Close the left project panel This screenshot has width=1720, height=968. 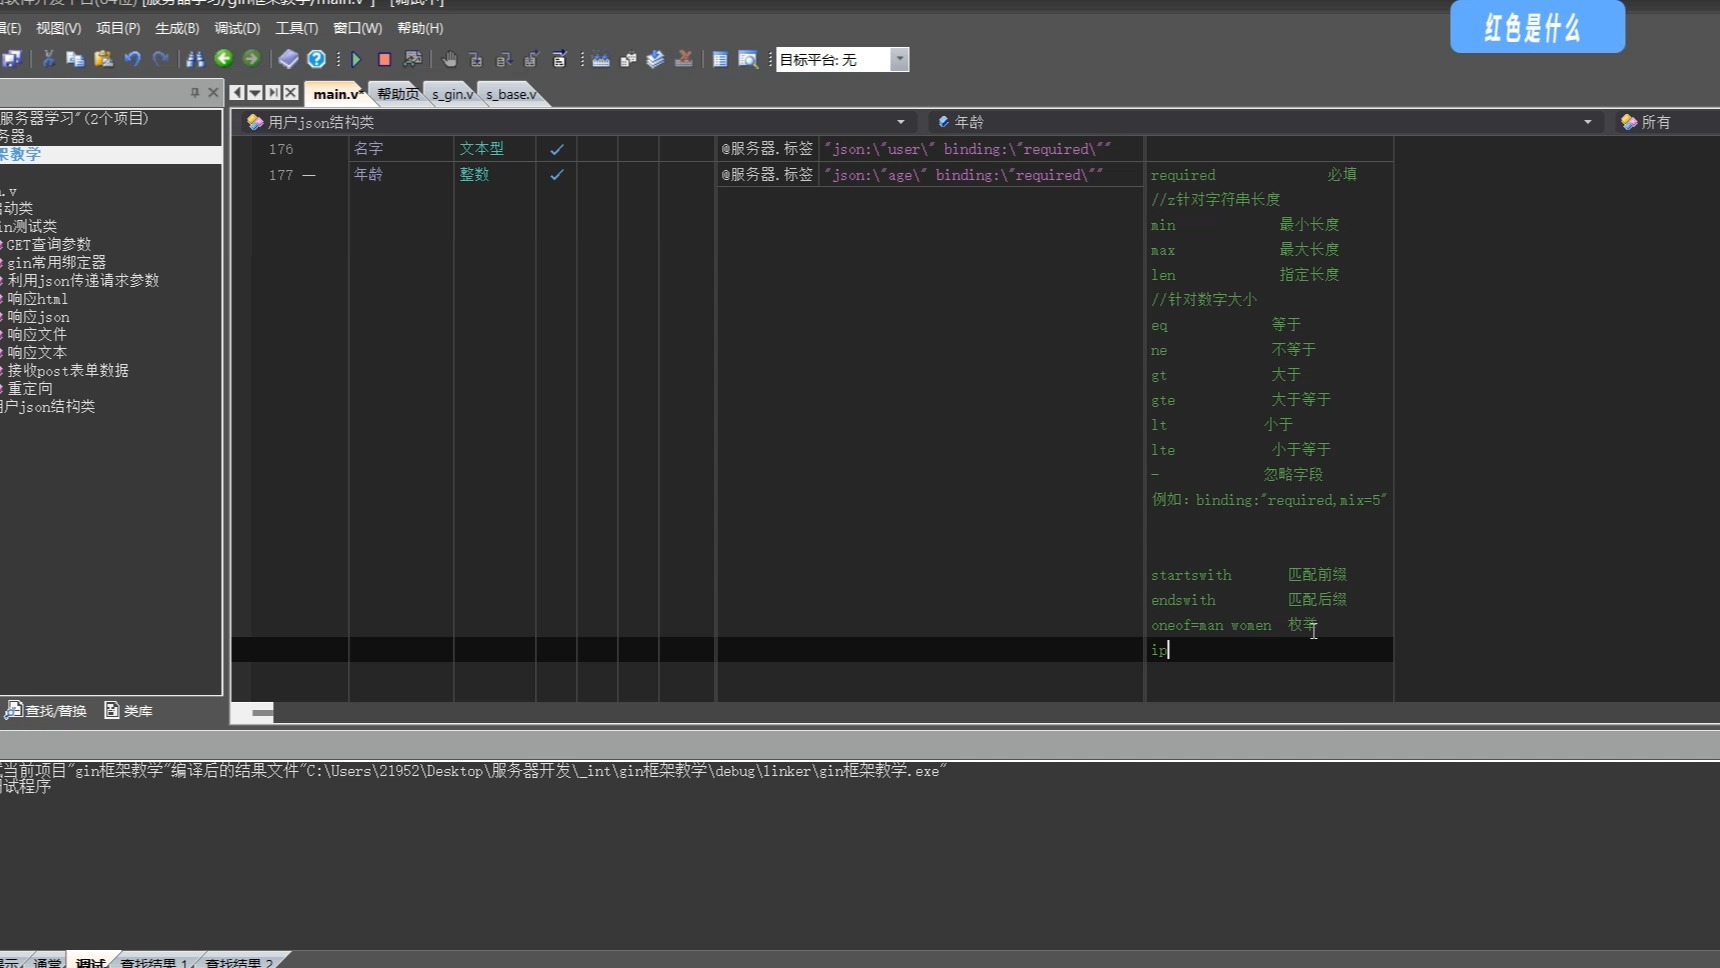(x=213, y=92)
